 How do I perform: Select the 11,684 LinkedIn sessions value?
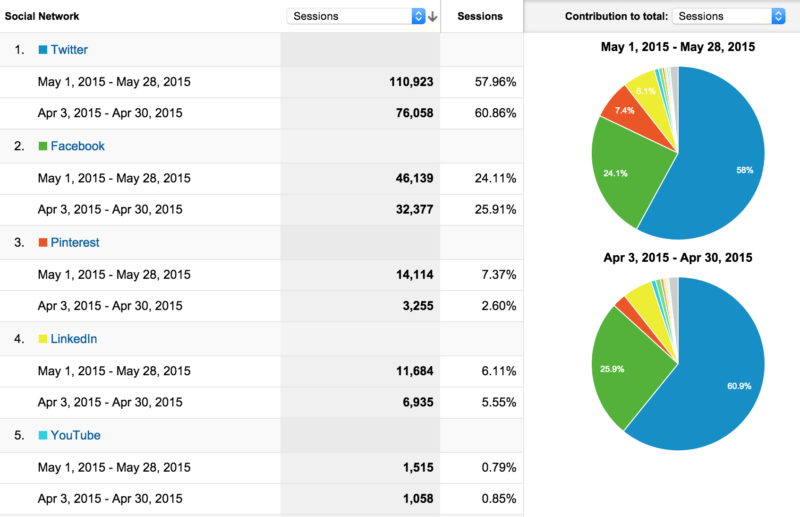click(x=414, y=371)
